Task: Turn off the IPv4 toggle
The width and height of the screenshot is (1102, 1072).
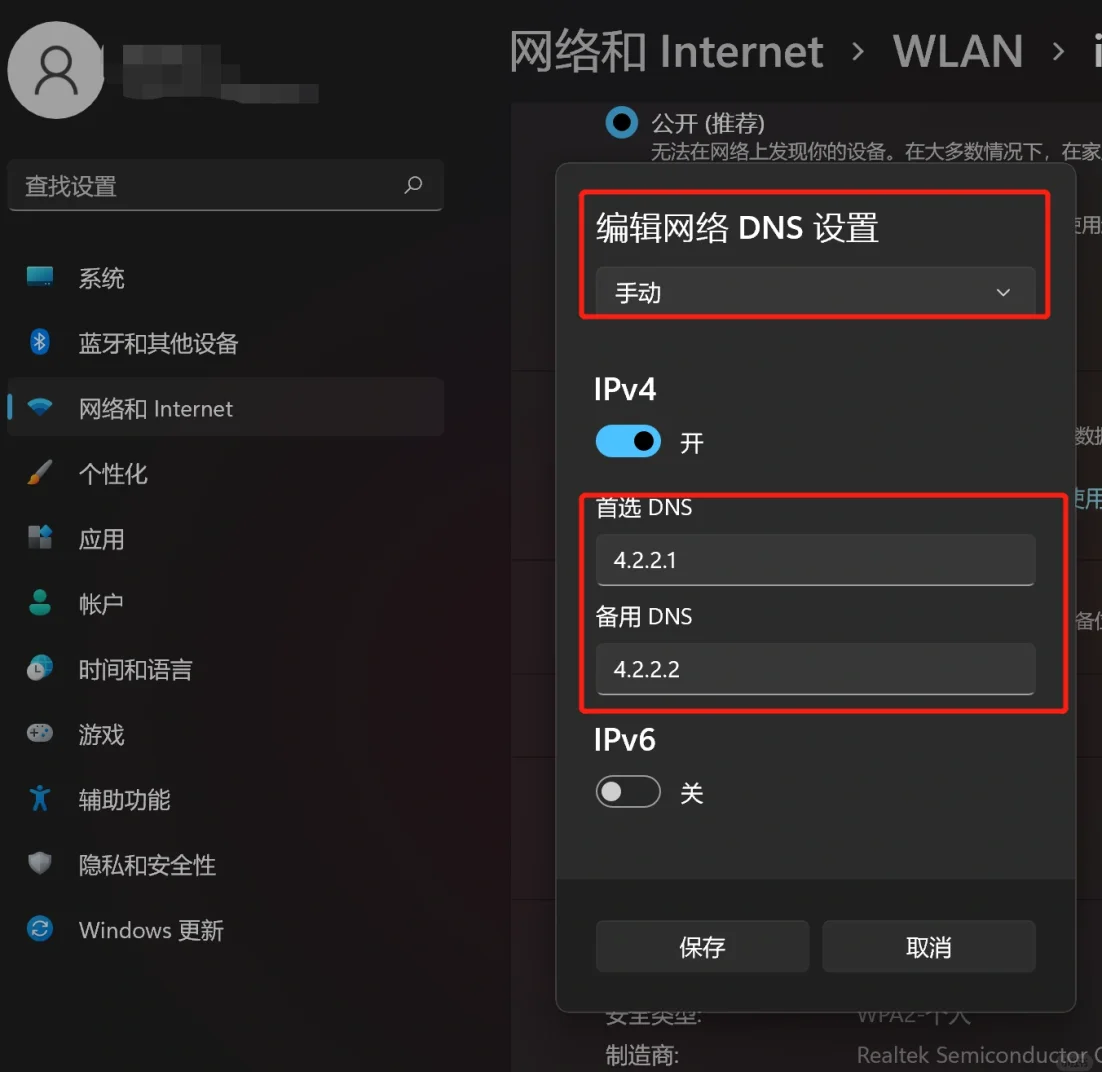Action: [x=628, y=441]
